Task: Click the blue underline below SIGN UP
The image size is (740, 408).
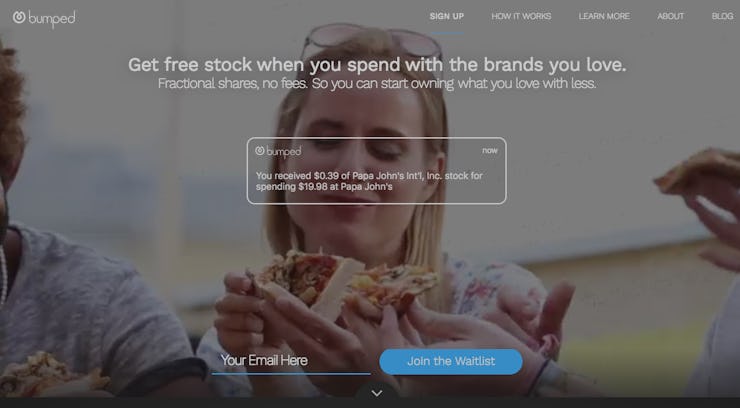Action: [447, 33]
